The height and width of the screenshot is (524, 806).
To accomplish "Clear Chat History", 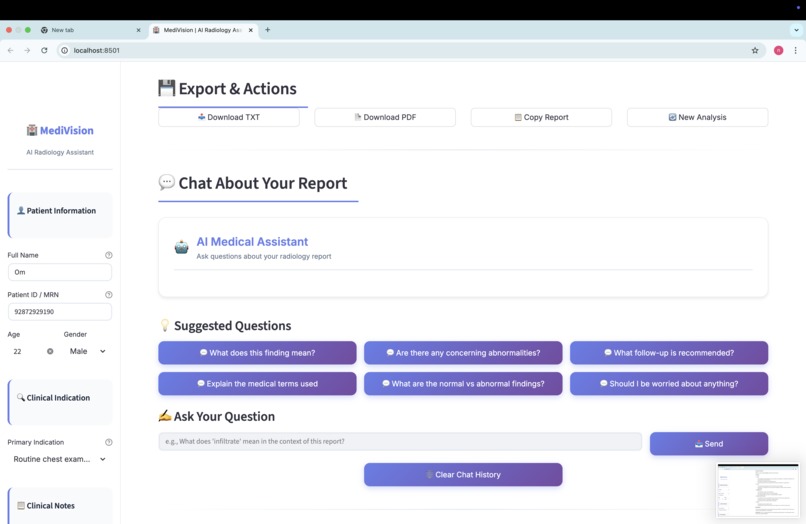I will click(x=463, y=475).
